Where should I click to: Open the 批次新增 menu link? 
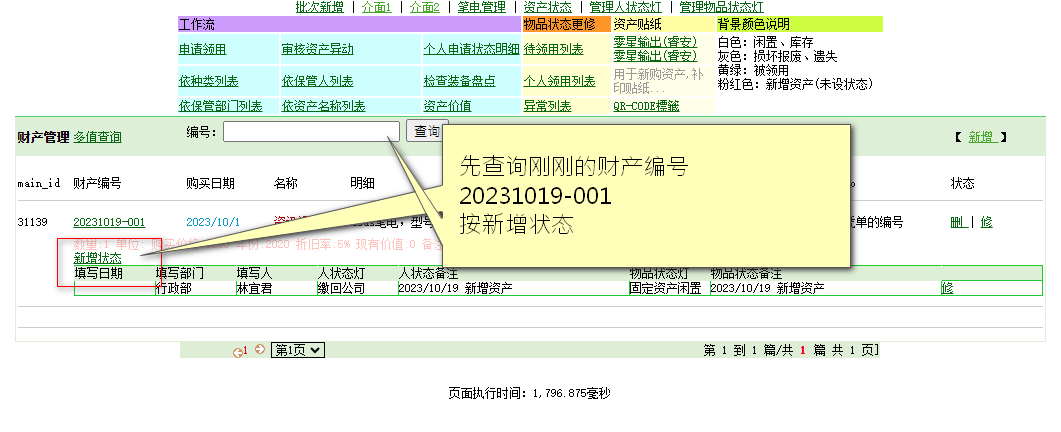[320, 7]
